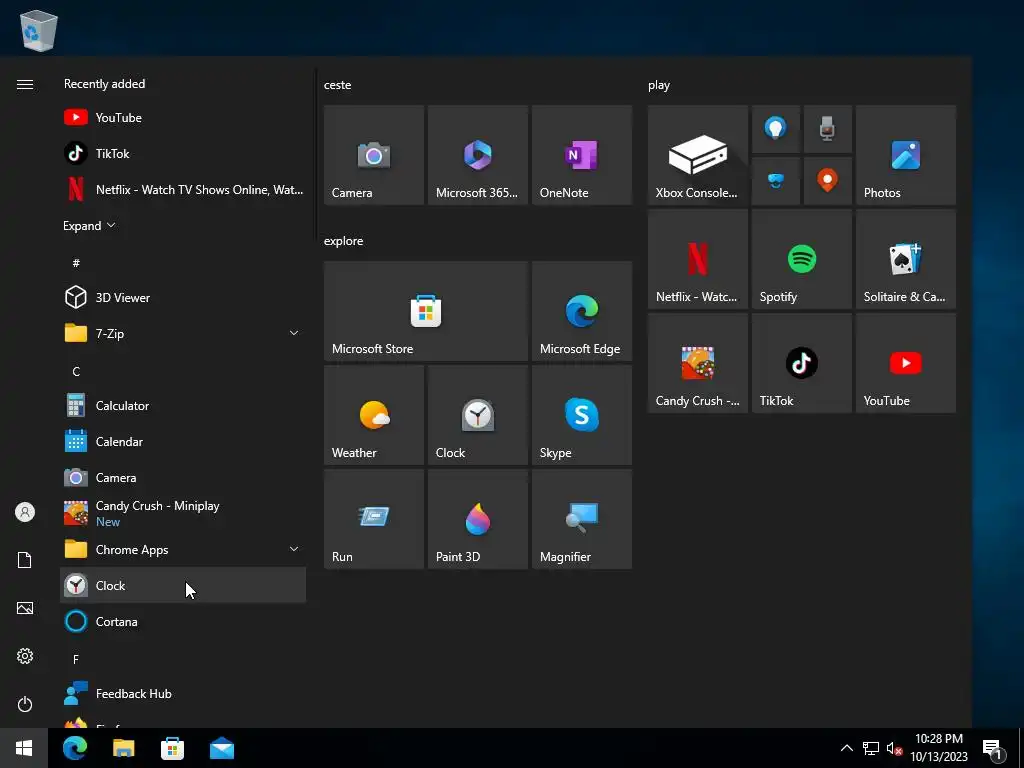Open the Candy Crush tile in play group
Viewport: 1024px width, 768px height.
tap(697, 362)
